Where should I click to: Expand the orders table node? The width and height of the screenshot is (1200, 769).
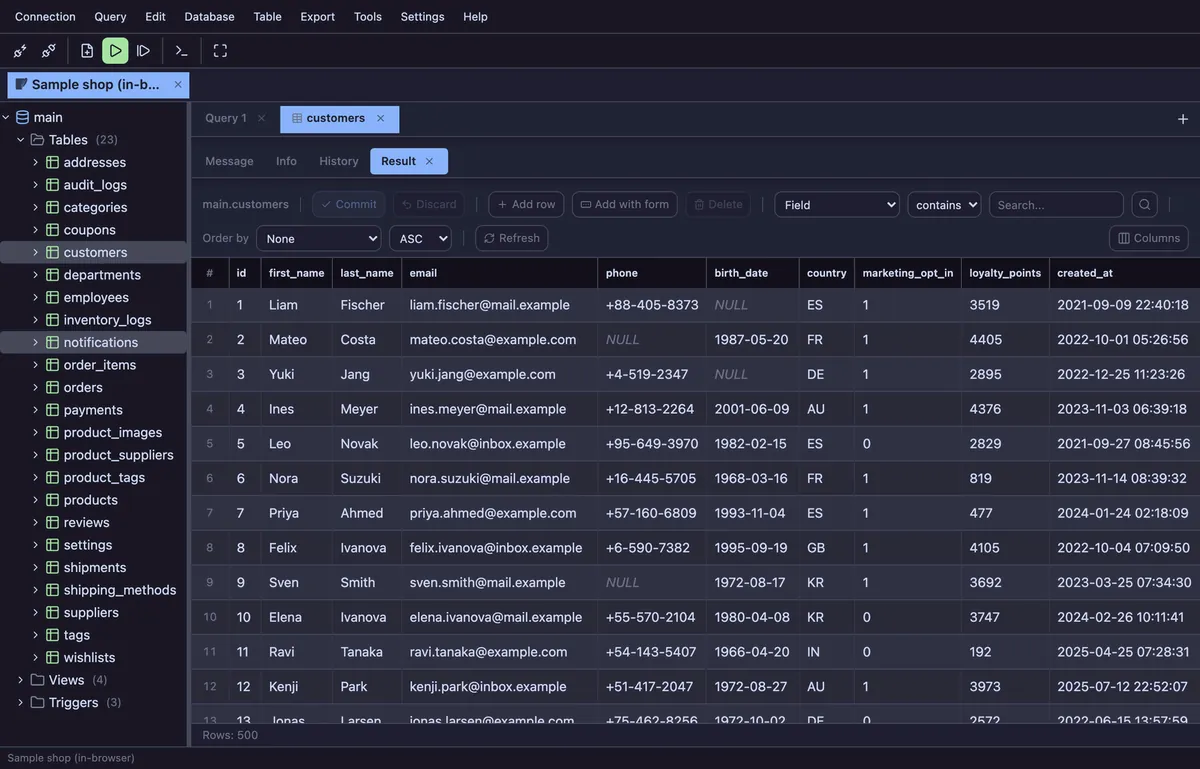(x=35, y=387)
